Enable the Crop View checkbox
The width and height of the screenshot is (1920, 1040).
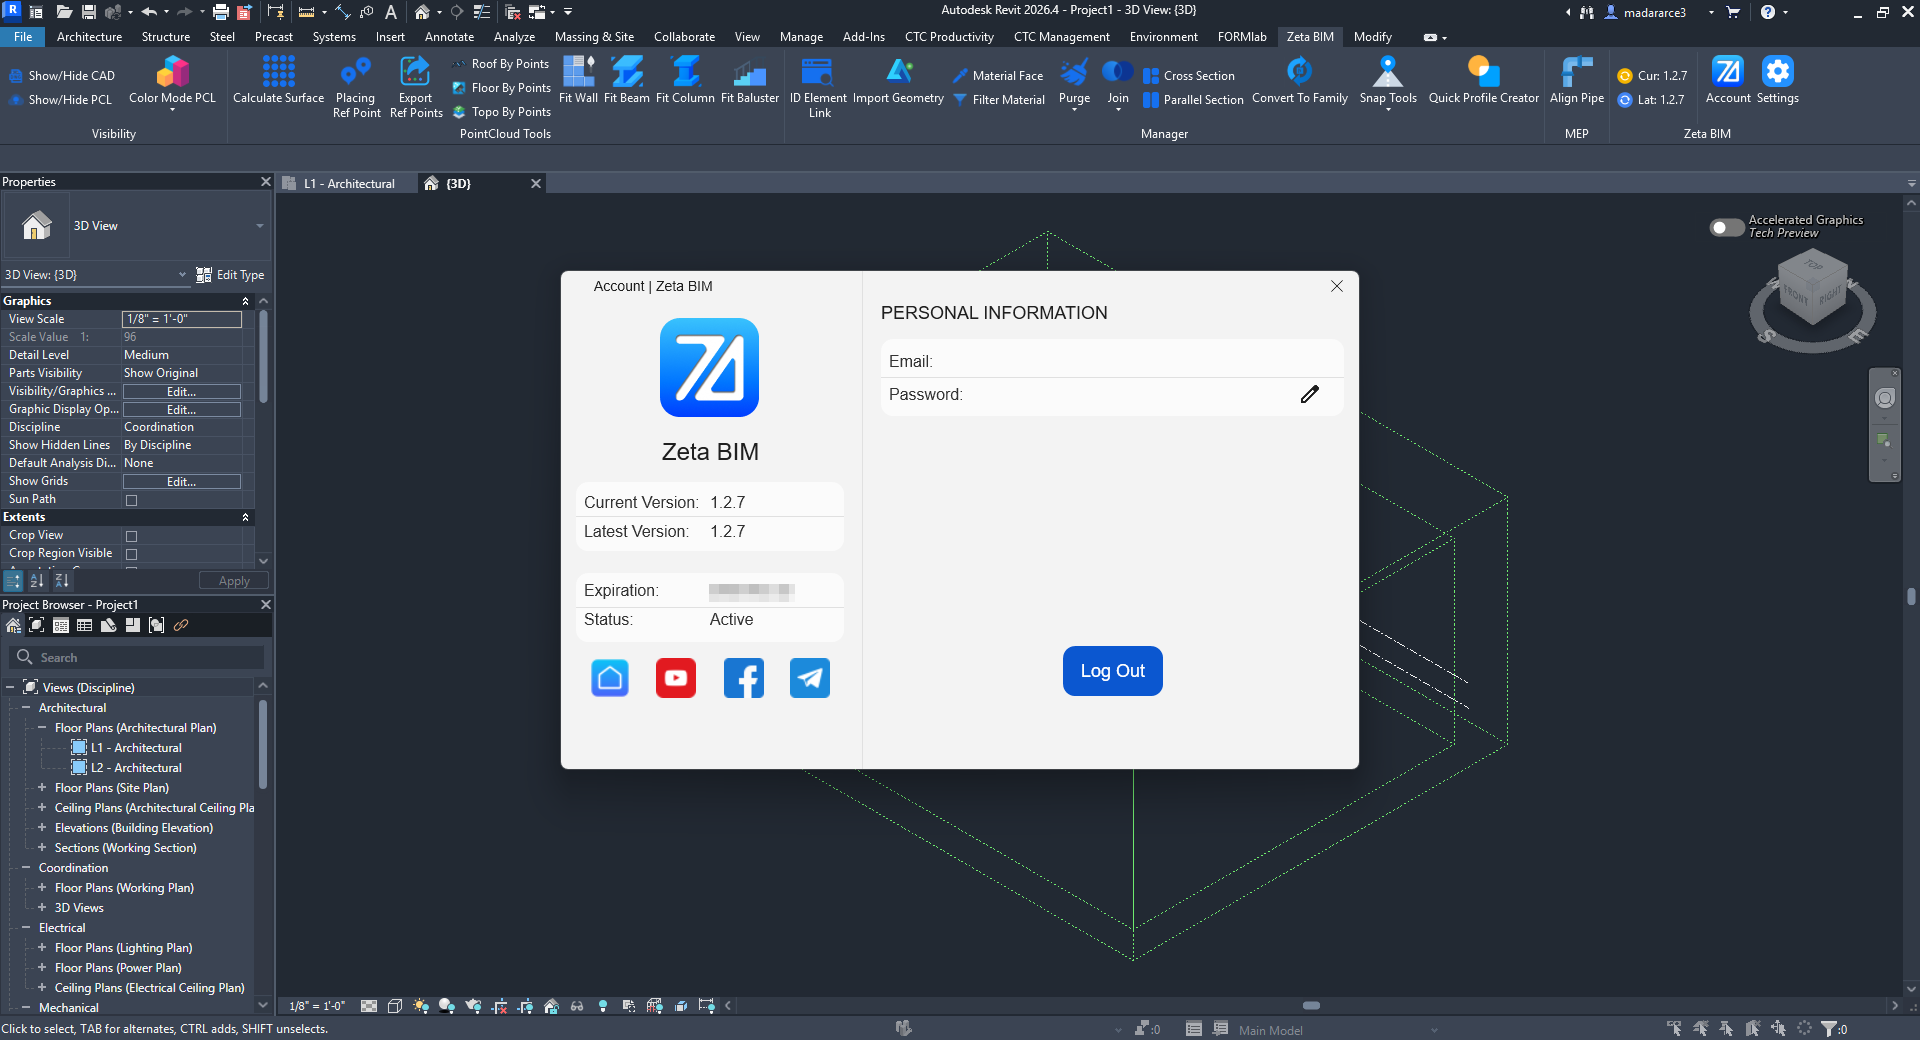(x=131, y=536)
